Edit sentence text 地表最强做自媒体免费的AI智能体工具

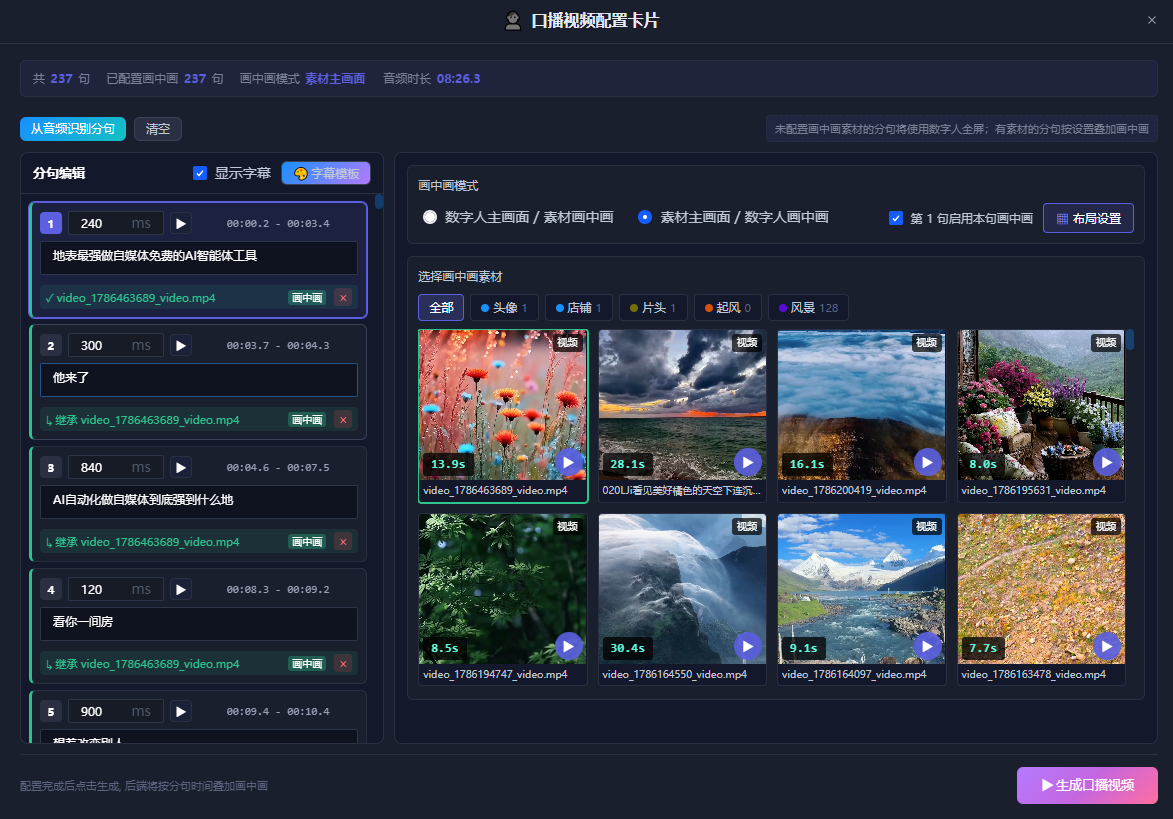[198, 257]
